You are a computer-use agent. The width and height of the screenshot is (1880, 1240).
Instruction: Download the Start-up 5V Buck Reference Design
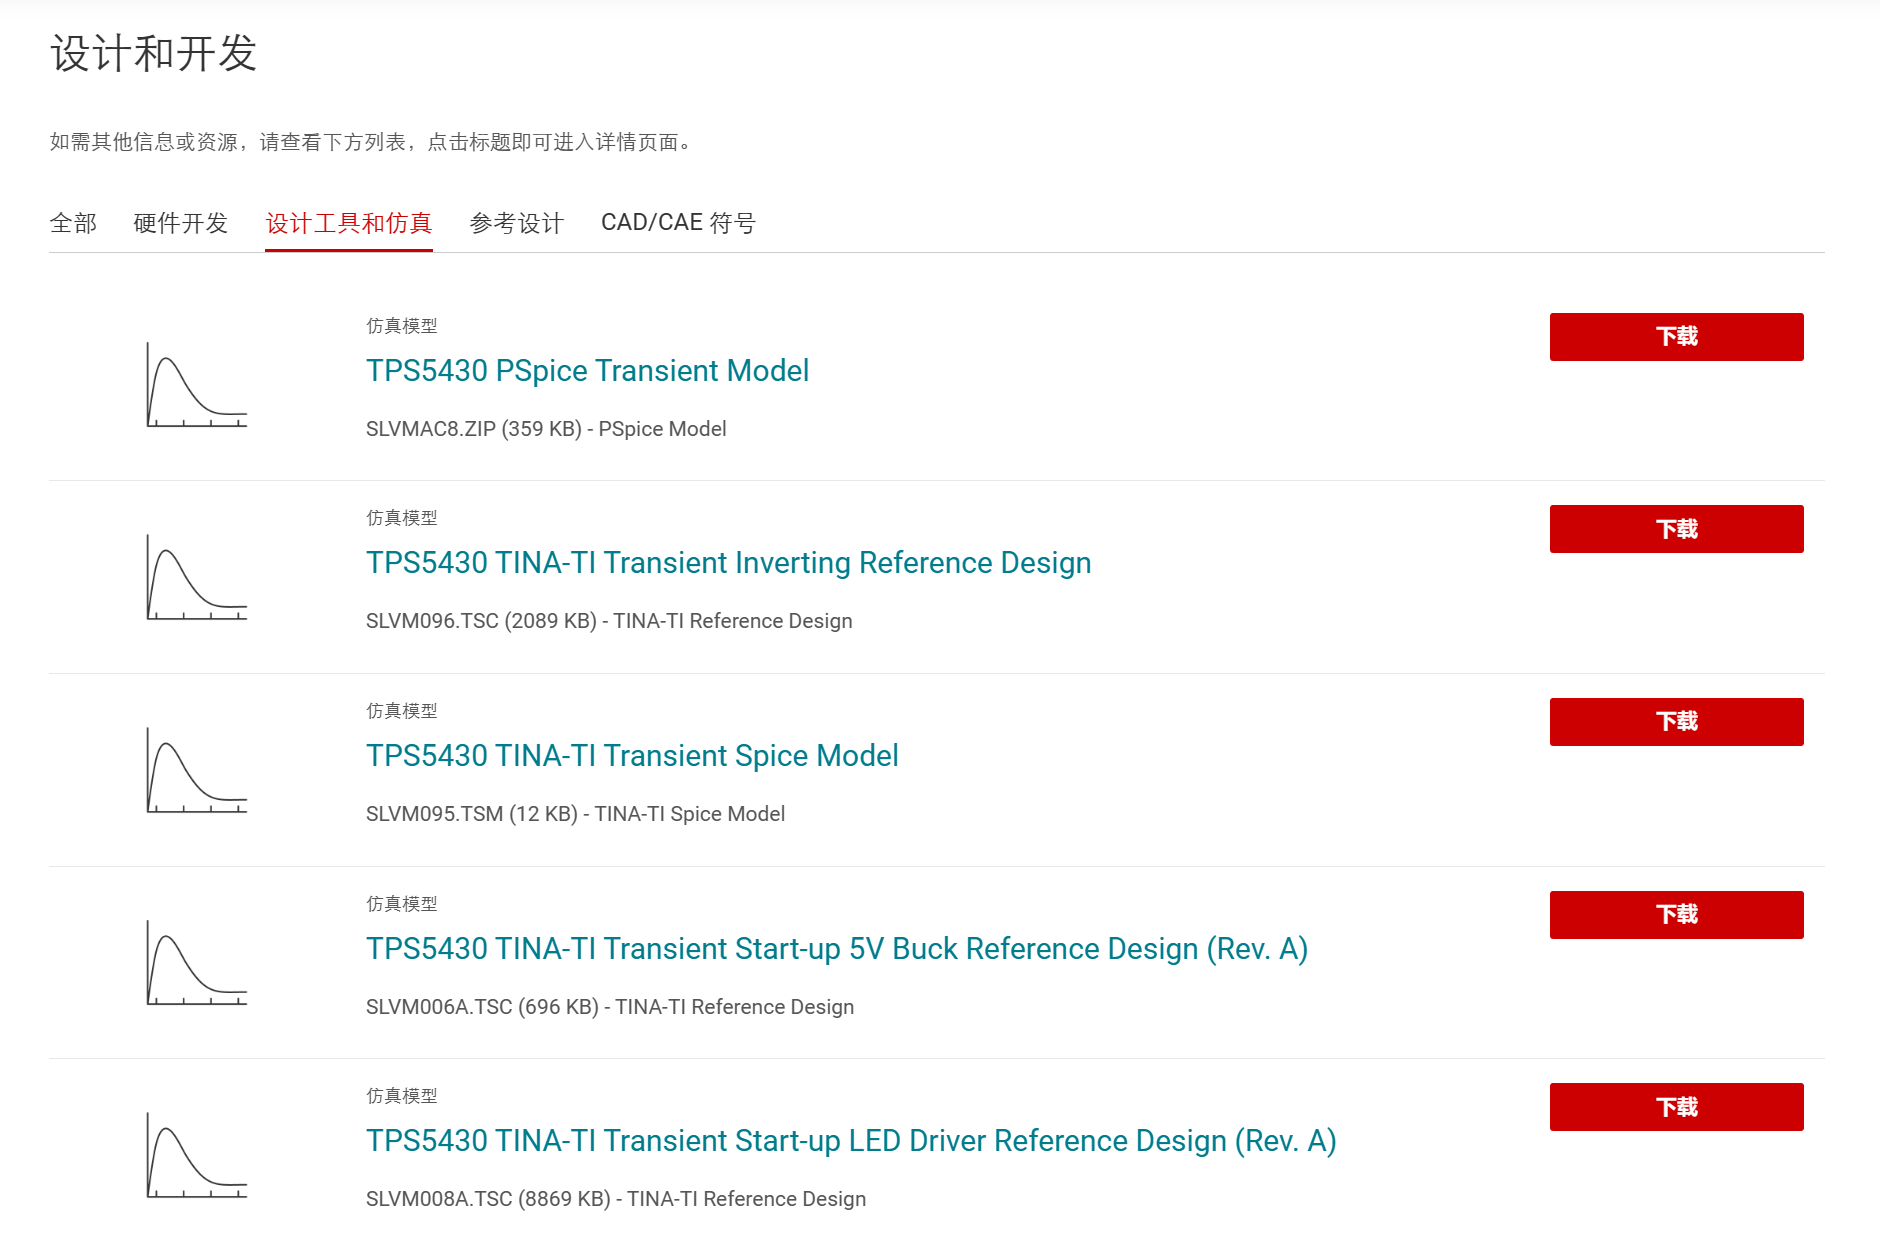click(1677, 915)
